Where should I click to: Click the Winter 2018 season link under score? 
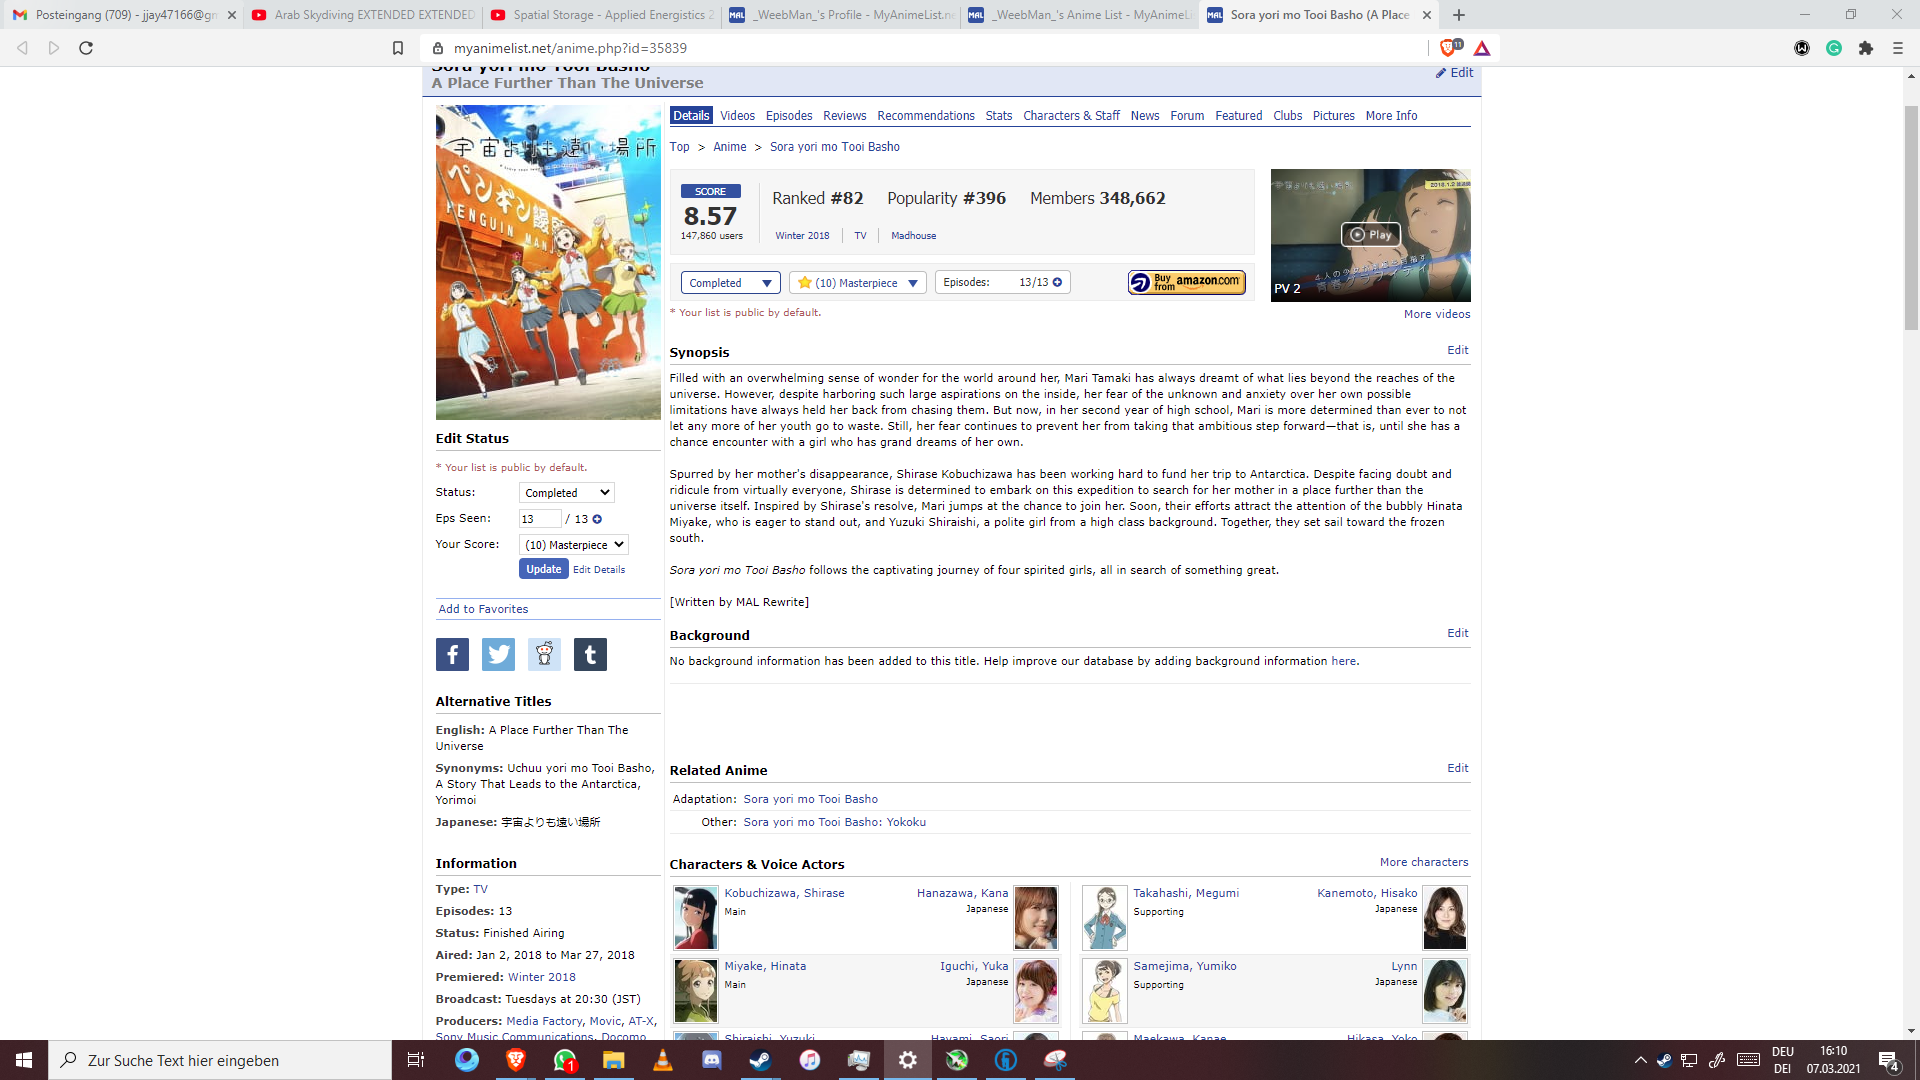pyautogui.click(x=802, y=236)
